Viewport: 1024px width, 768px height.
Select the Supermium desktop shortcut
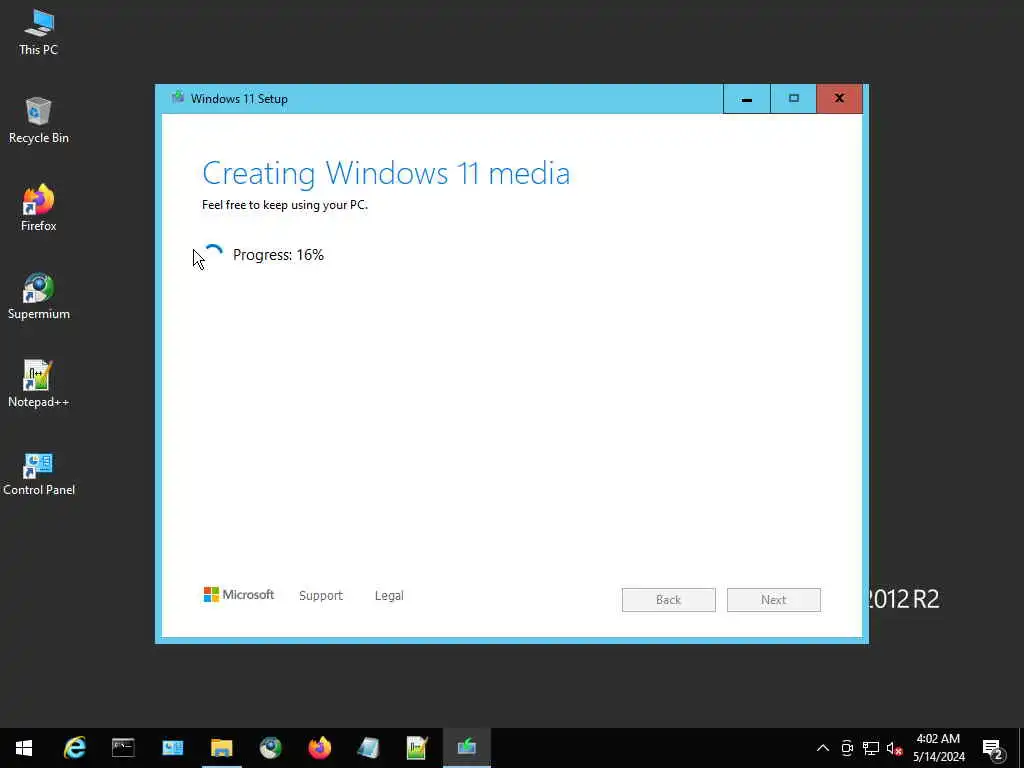39,296
